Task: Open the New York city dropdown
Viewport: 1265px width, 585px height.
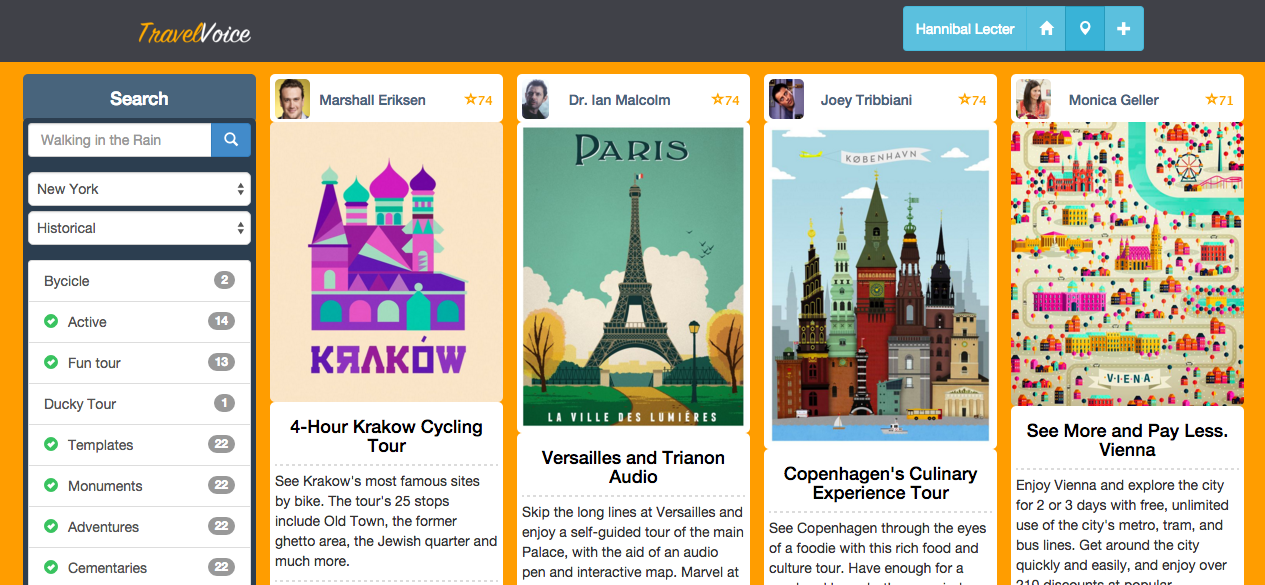Action: click(x=139, y=189)
